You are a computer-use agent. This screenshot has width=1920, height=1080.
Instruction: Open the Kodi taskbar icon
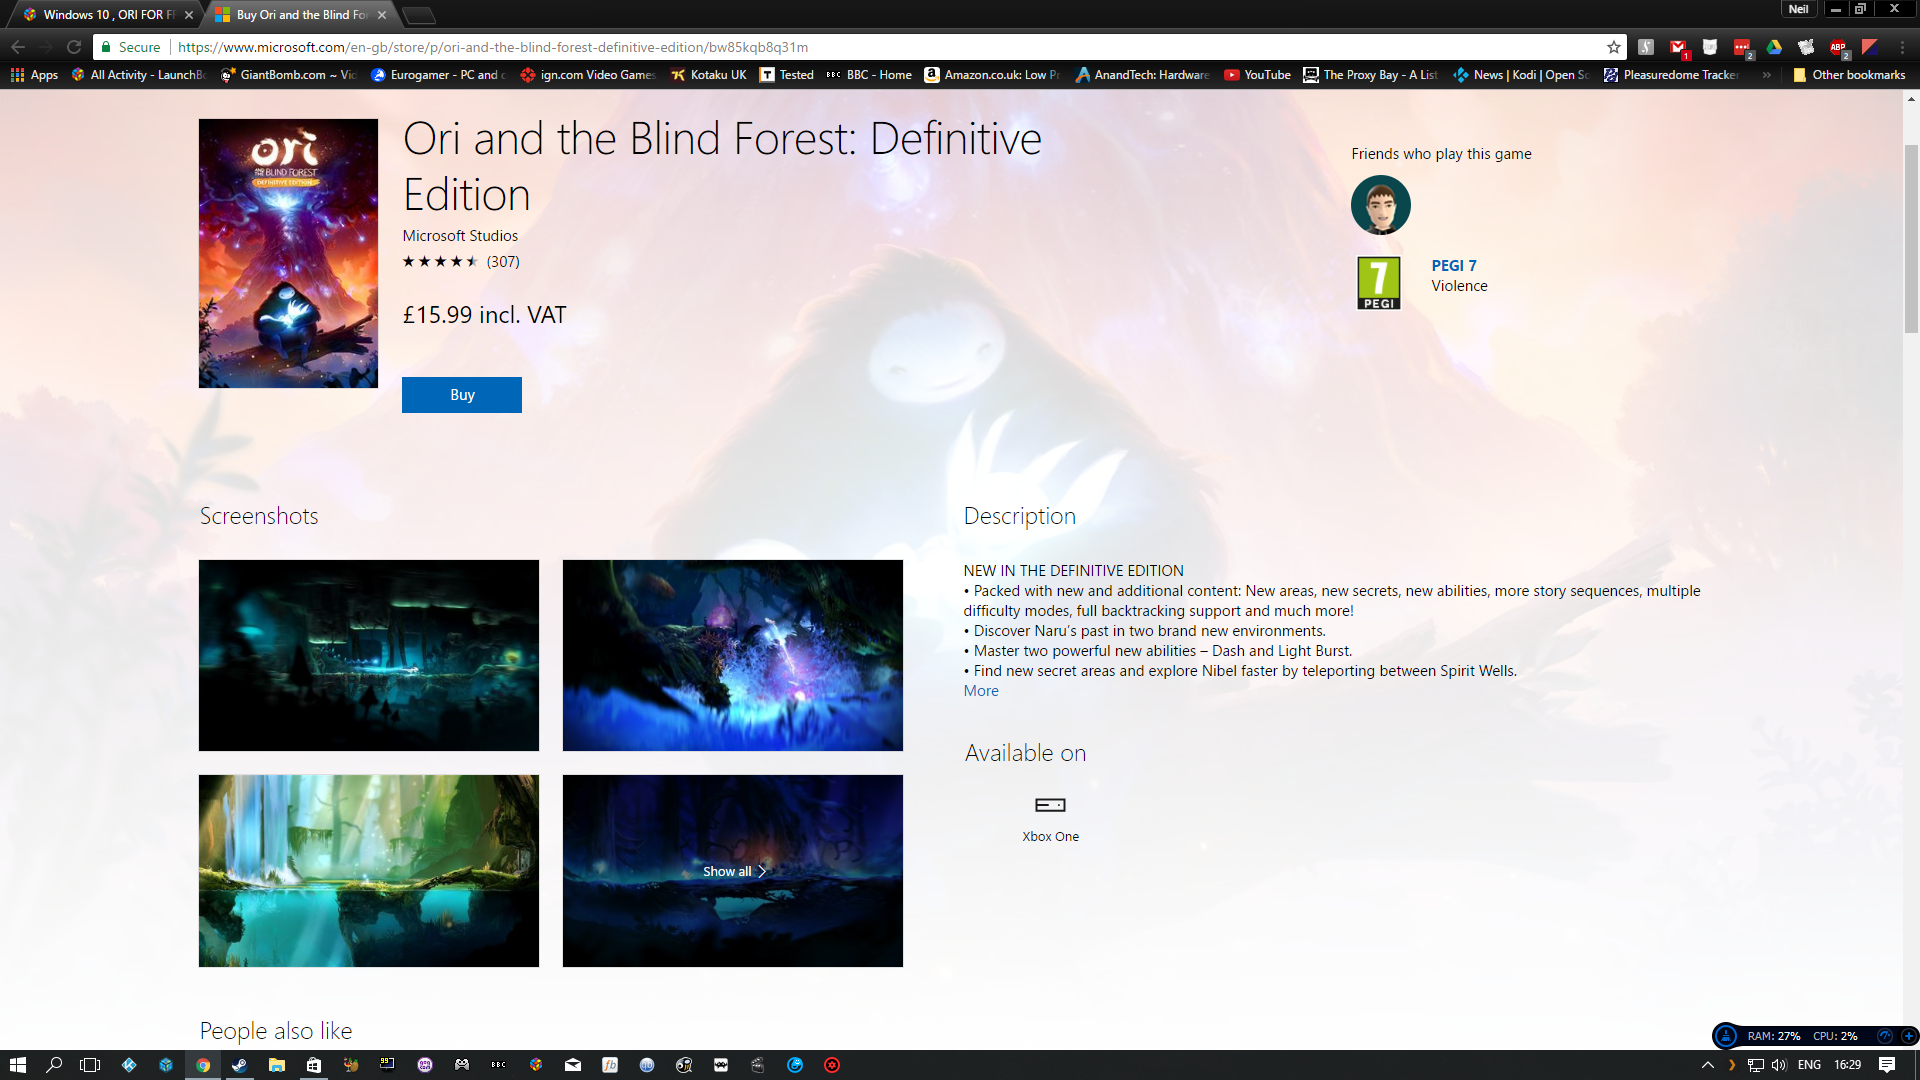pos(129,1065)
